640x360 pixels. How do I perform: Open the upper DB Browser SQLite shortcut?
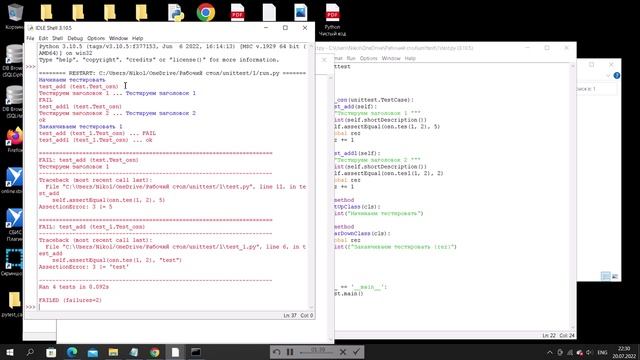(x=14, y=60)
